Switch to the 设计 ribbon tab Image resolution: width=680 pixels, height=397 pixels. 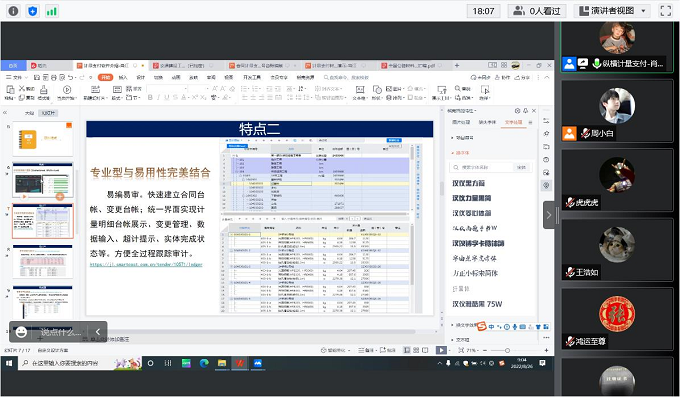pyautogui.click(x=141, y=77)
